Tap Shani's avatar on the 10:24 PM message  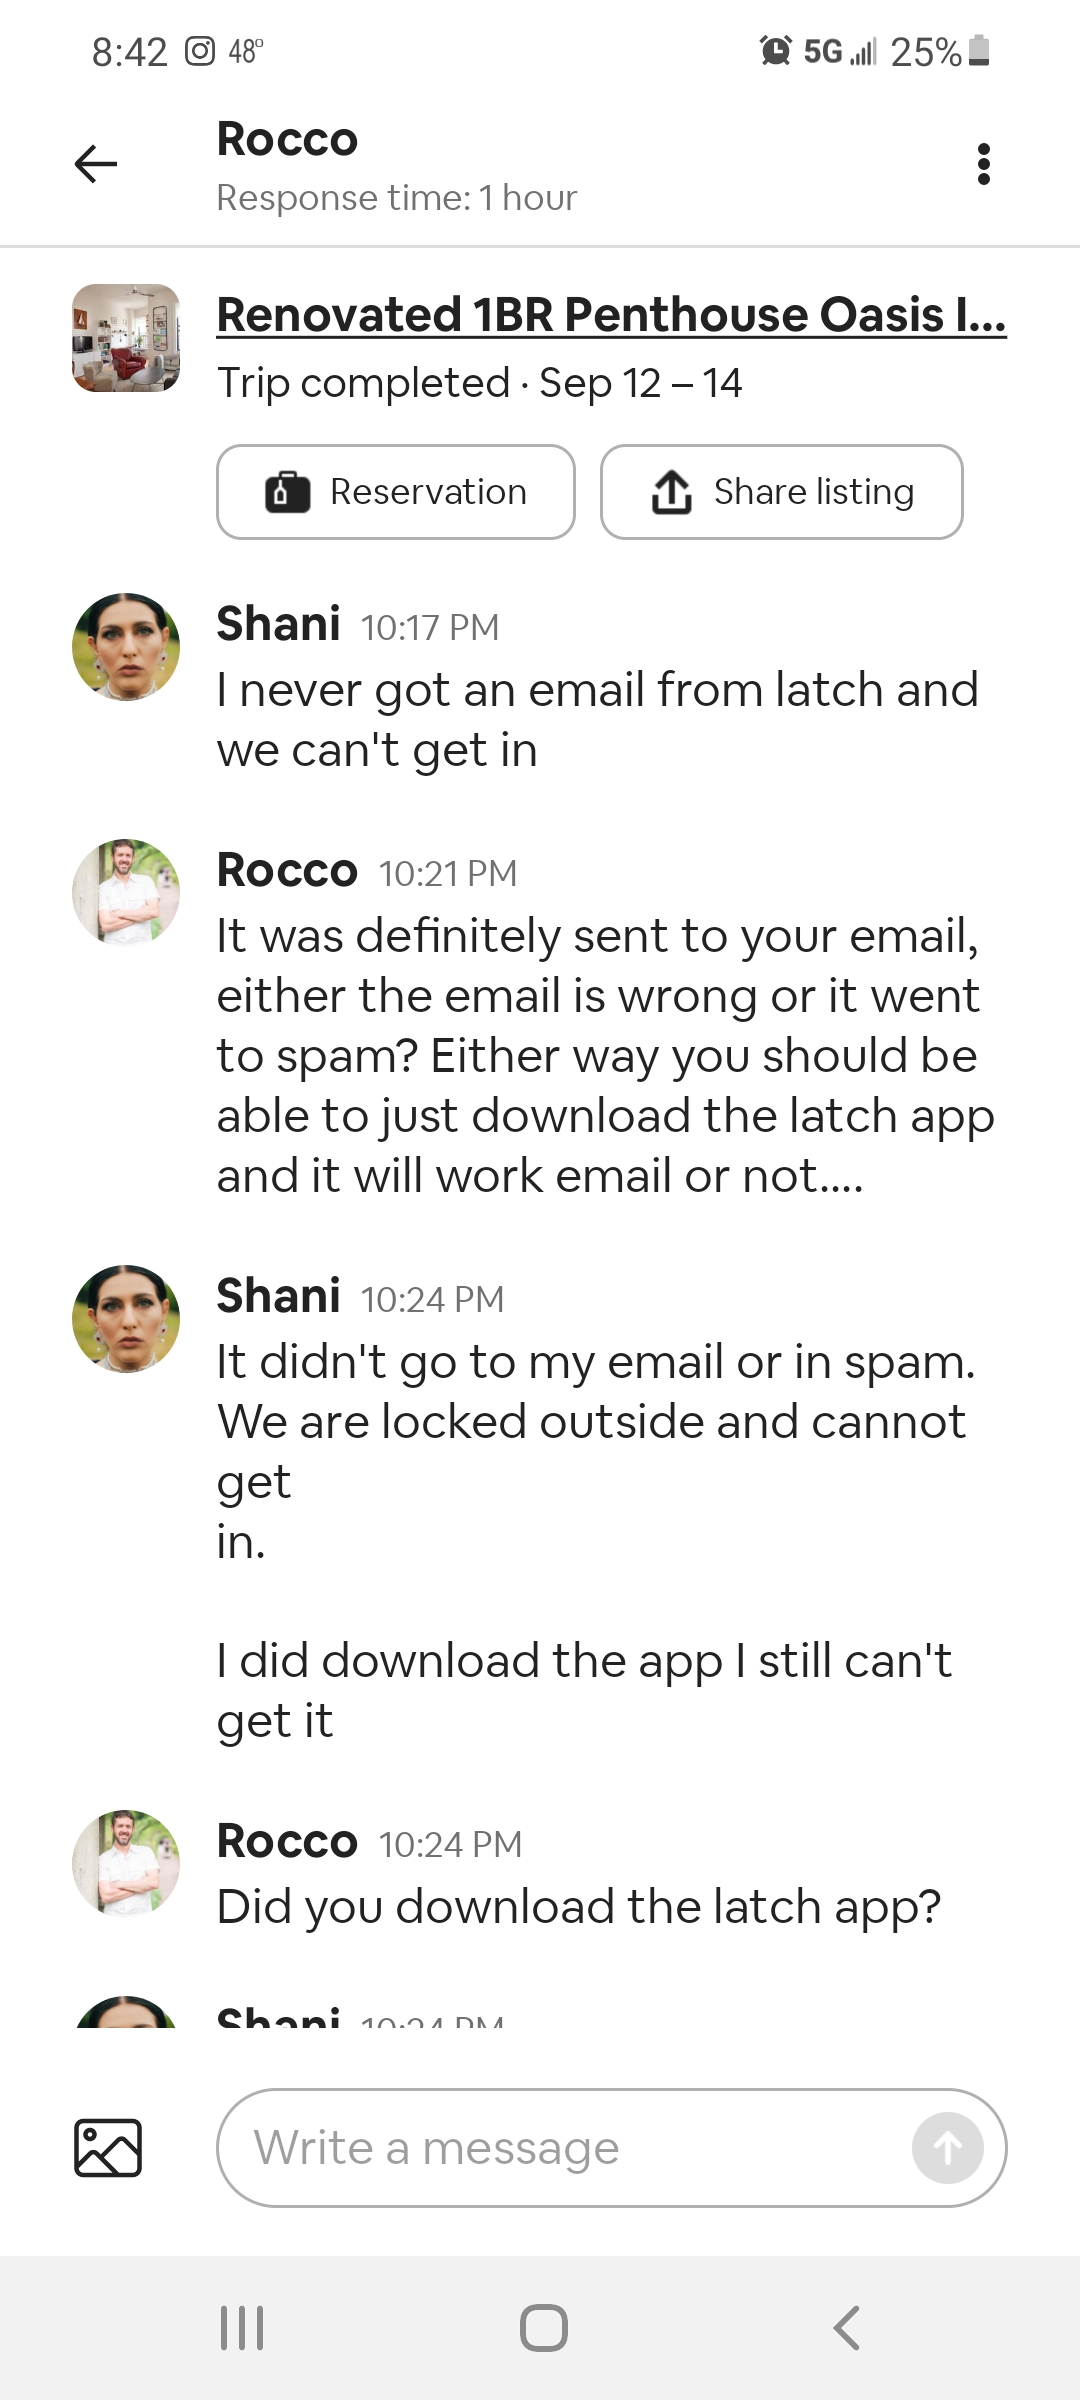[x=126, y=1319]
